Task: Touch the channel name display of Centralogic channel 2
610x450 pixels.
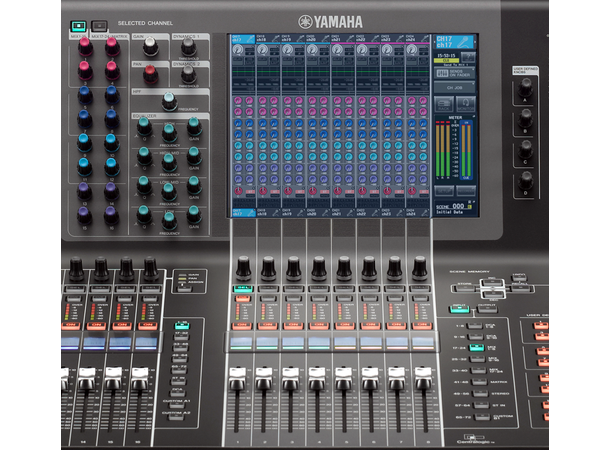Action: (x=267, y=343)
